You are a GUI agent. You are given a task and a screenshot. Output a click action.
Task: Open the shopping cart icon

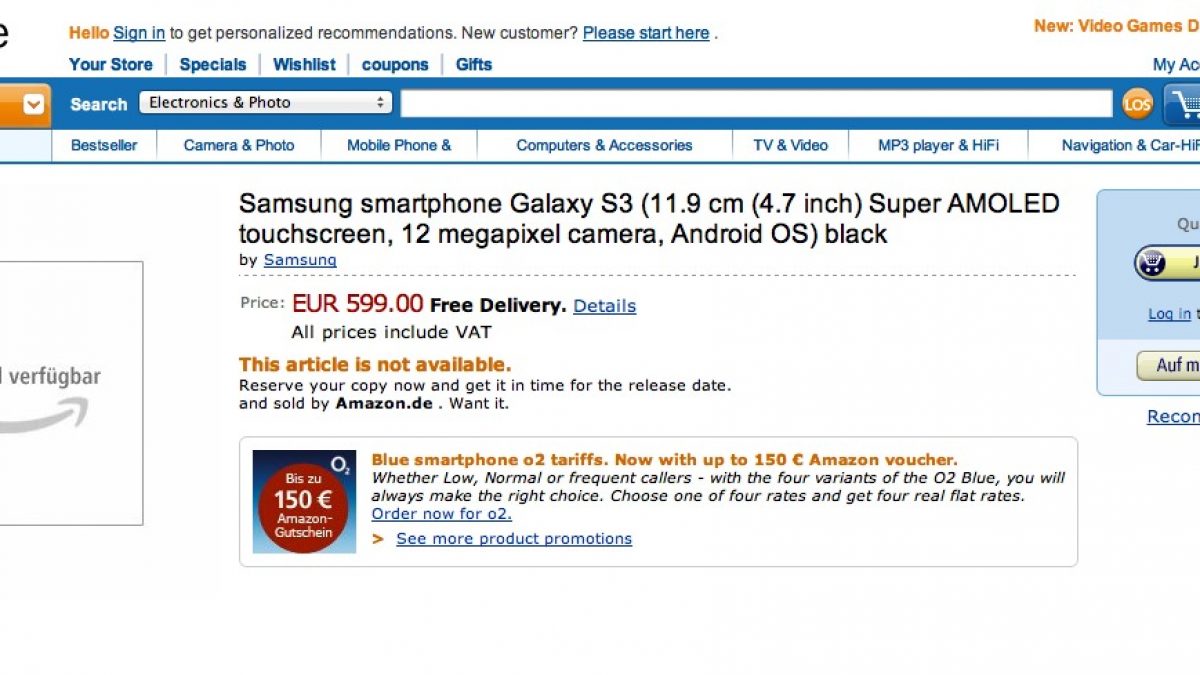point(1184,104)
